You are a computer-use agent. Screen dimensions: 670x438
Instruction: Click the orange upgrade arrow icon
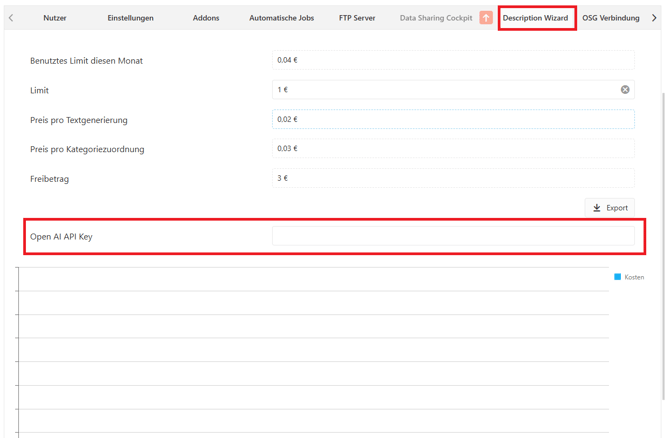486,18
